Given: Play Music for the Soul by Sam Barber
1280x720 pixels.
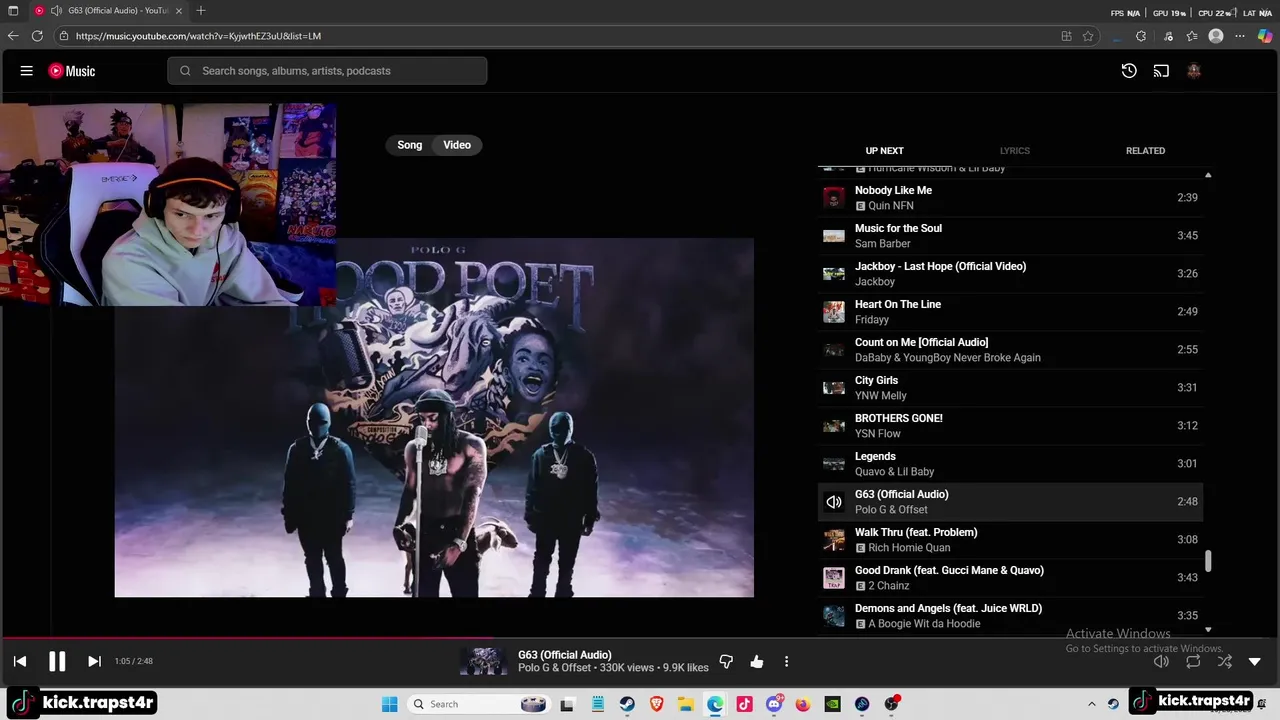Looking at the screenshot, I should [1010, 236].
